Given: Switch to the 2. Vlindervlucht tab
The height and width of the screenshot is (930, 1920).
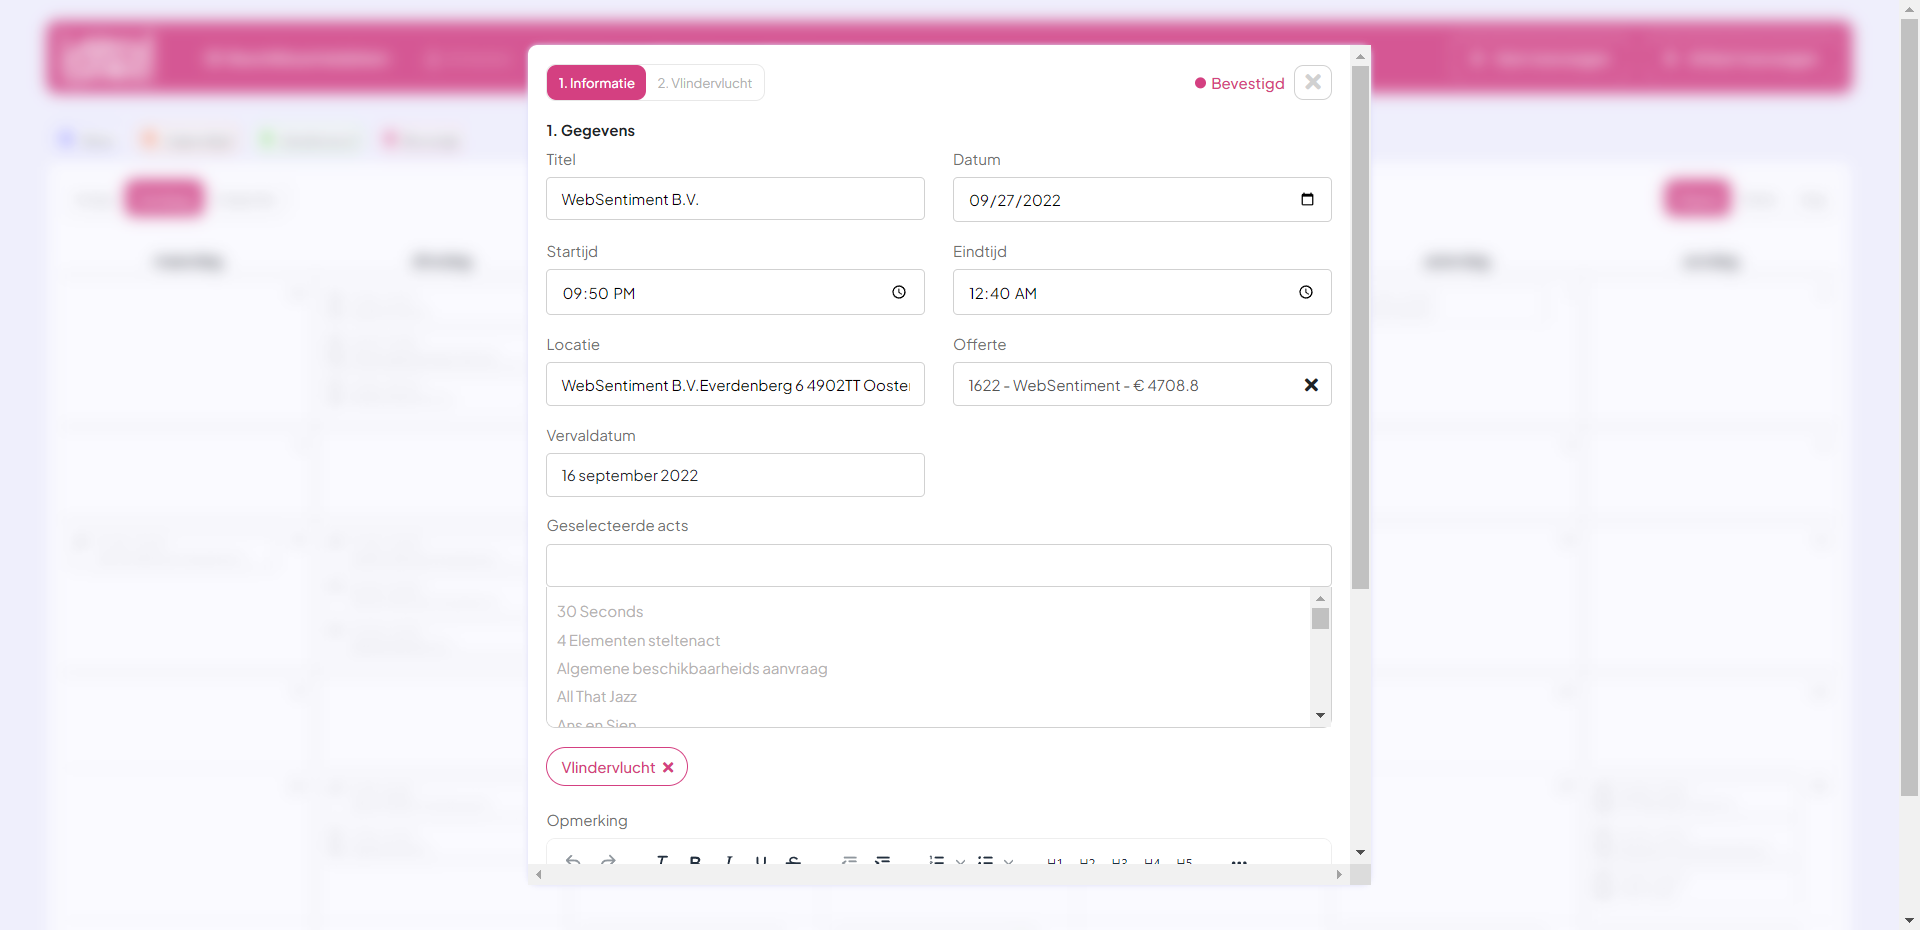Looking at the screenshot, I should (704, 83).
